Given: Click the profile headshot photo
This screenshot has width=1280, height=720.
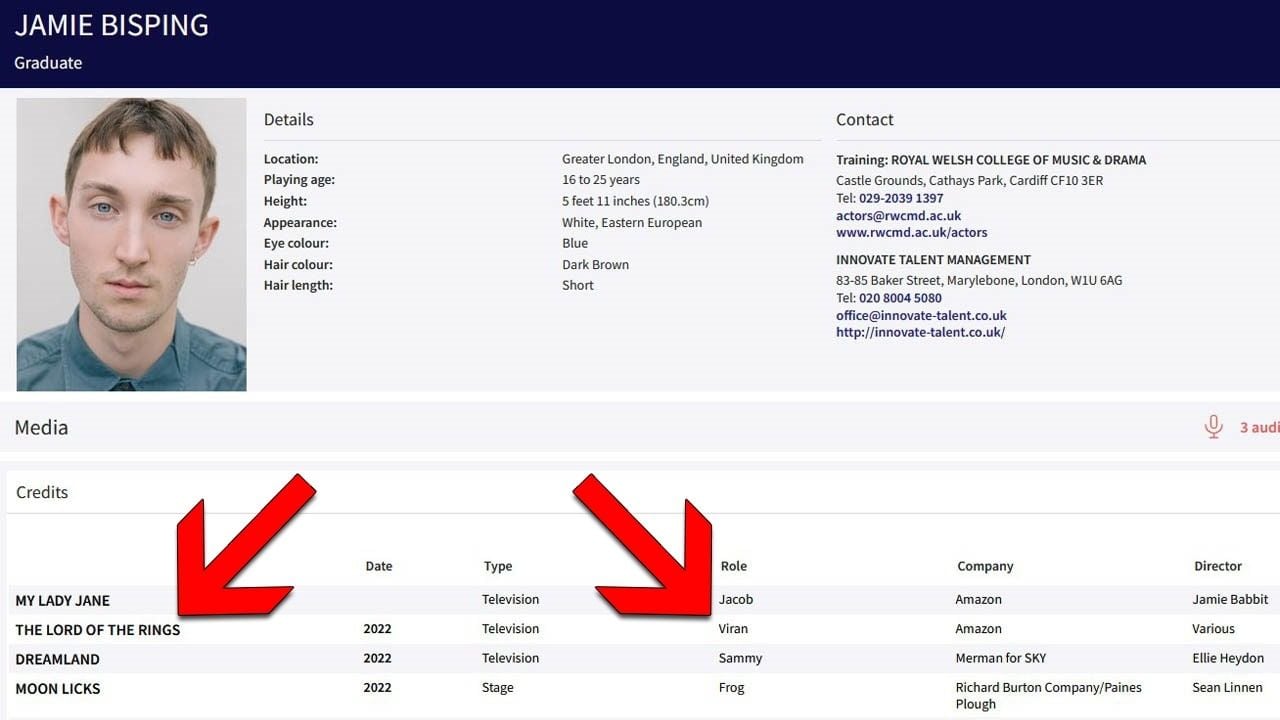Looking at the screenshot, I should pyautogui.click(x=131, y=244).
